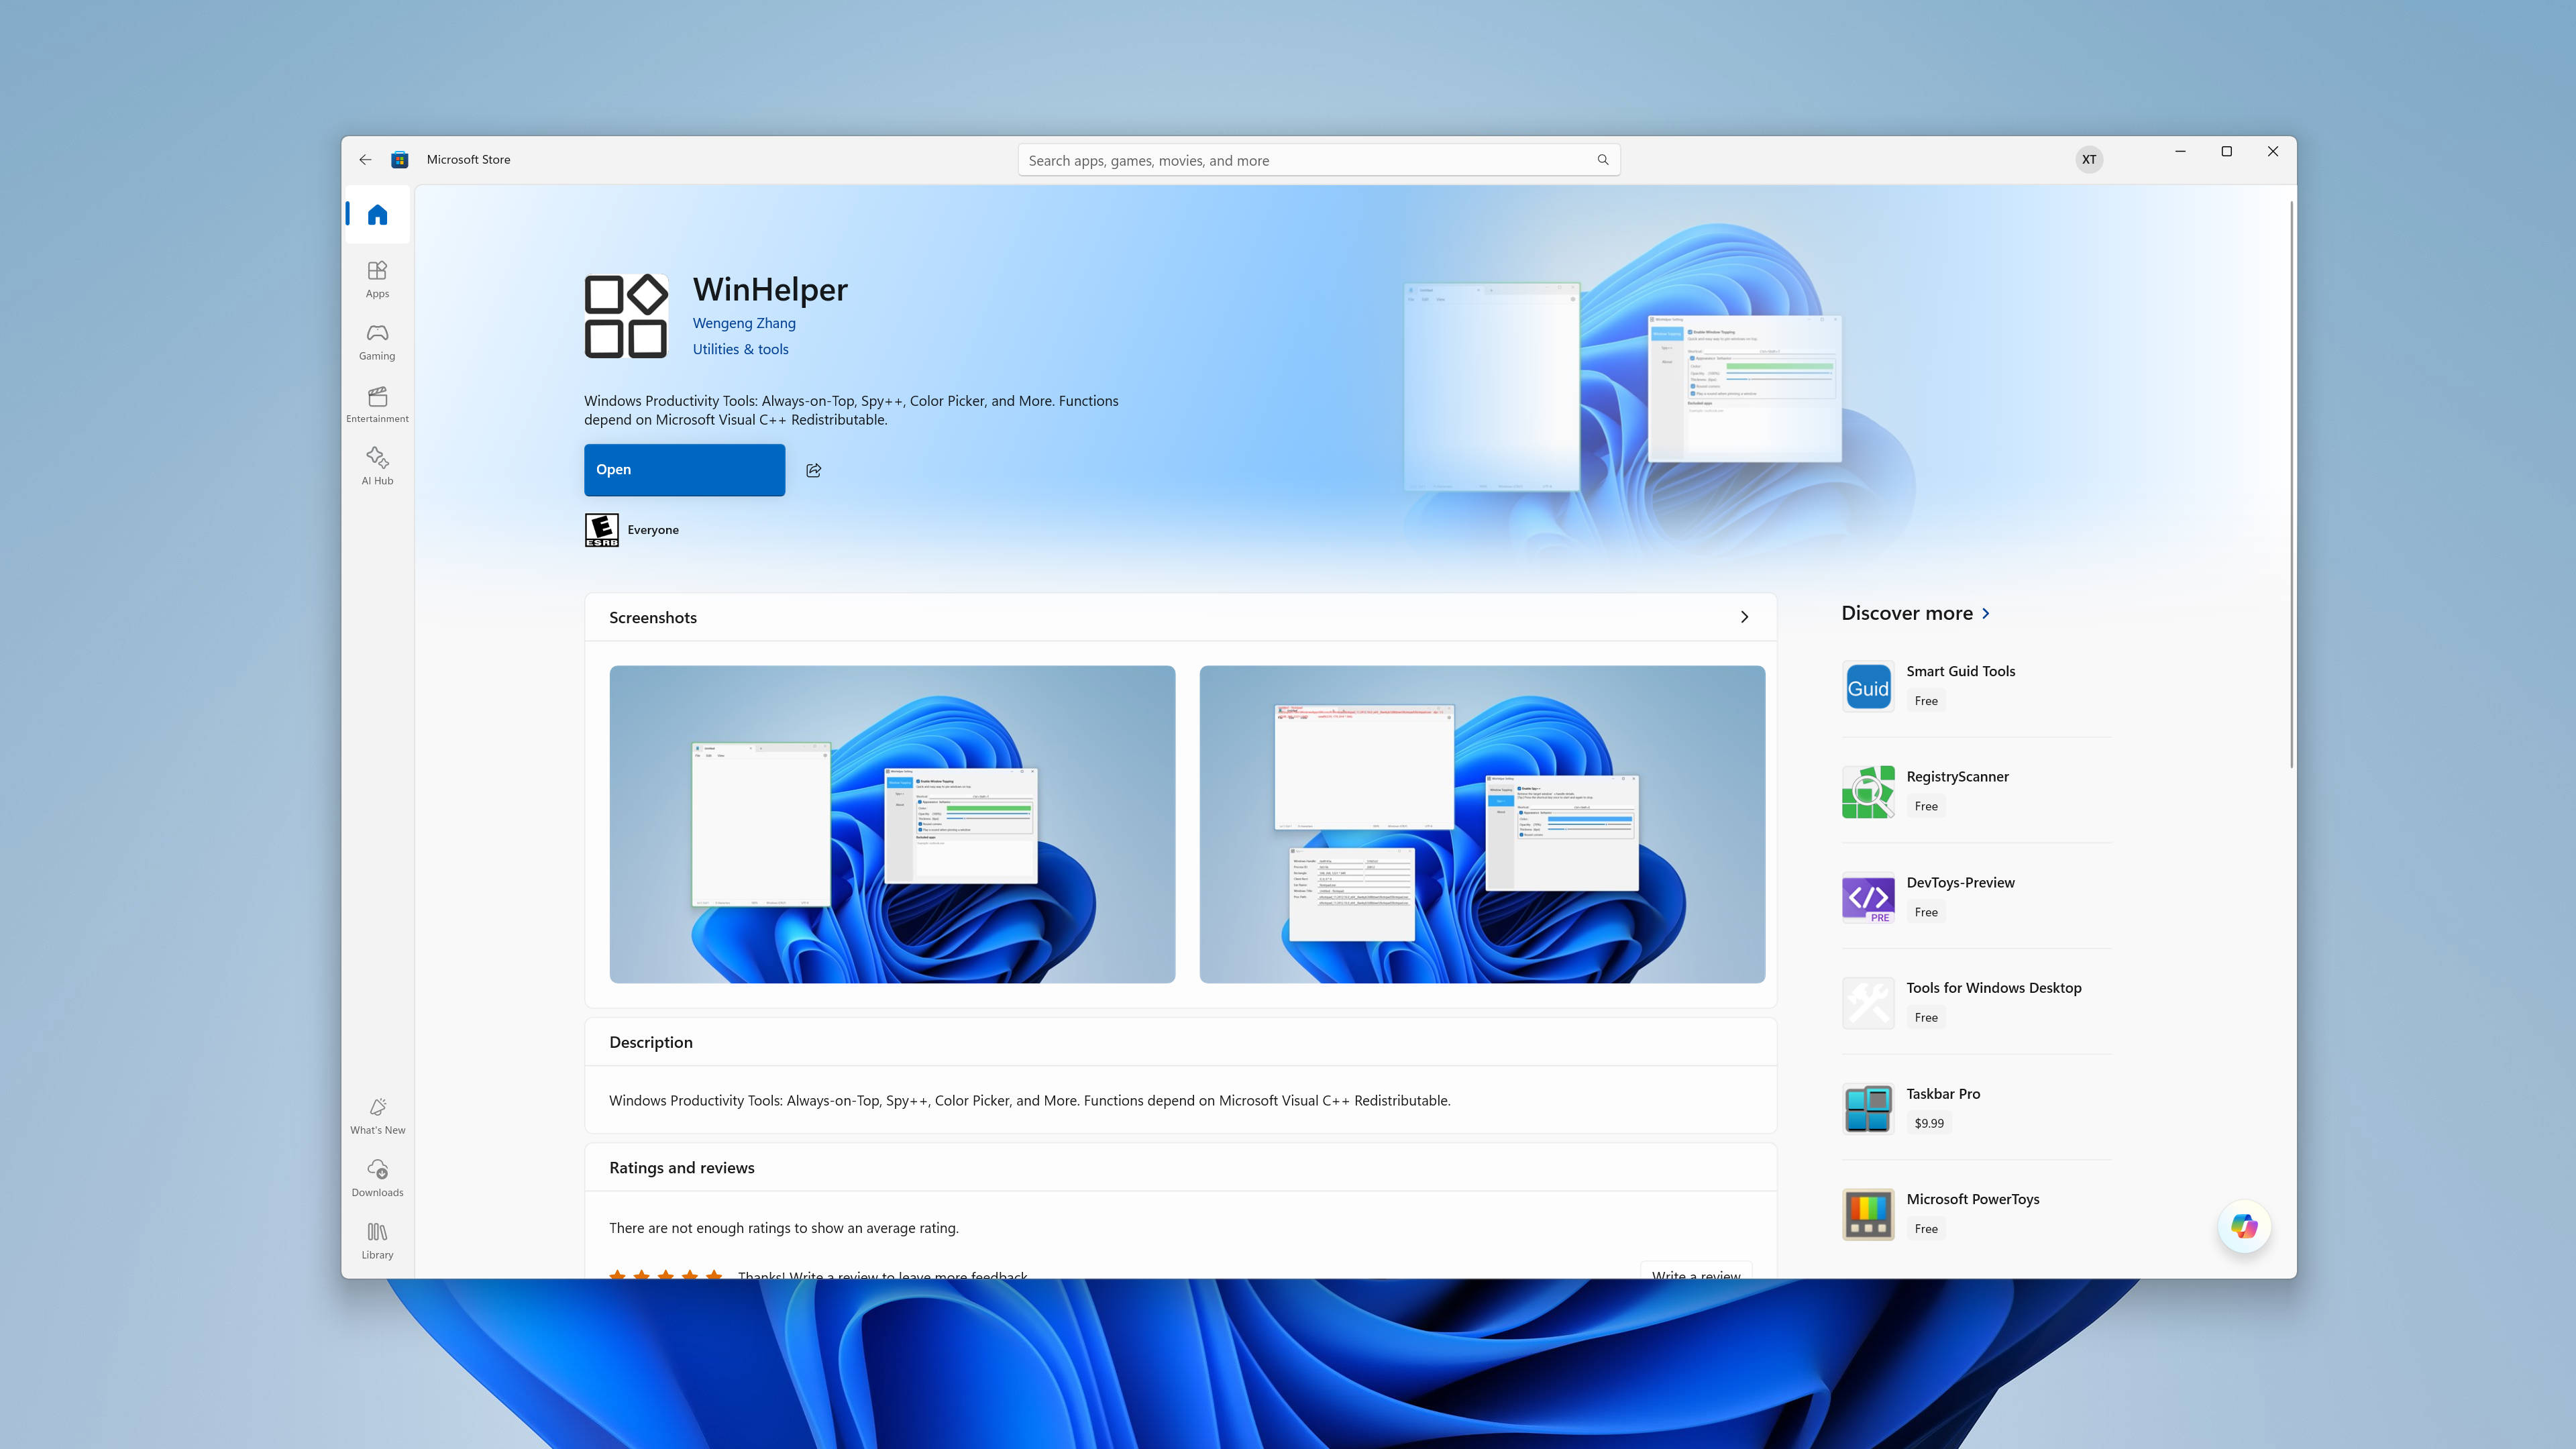Click "There are not enough ratings" text
The width and height of the screenshot is (2576, 1449).
pos(783,1228)
